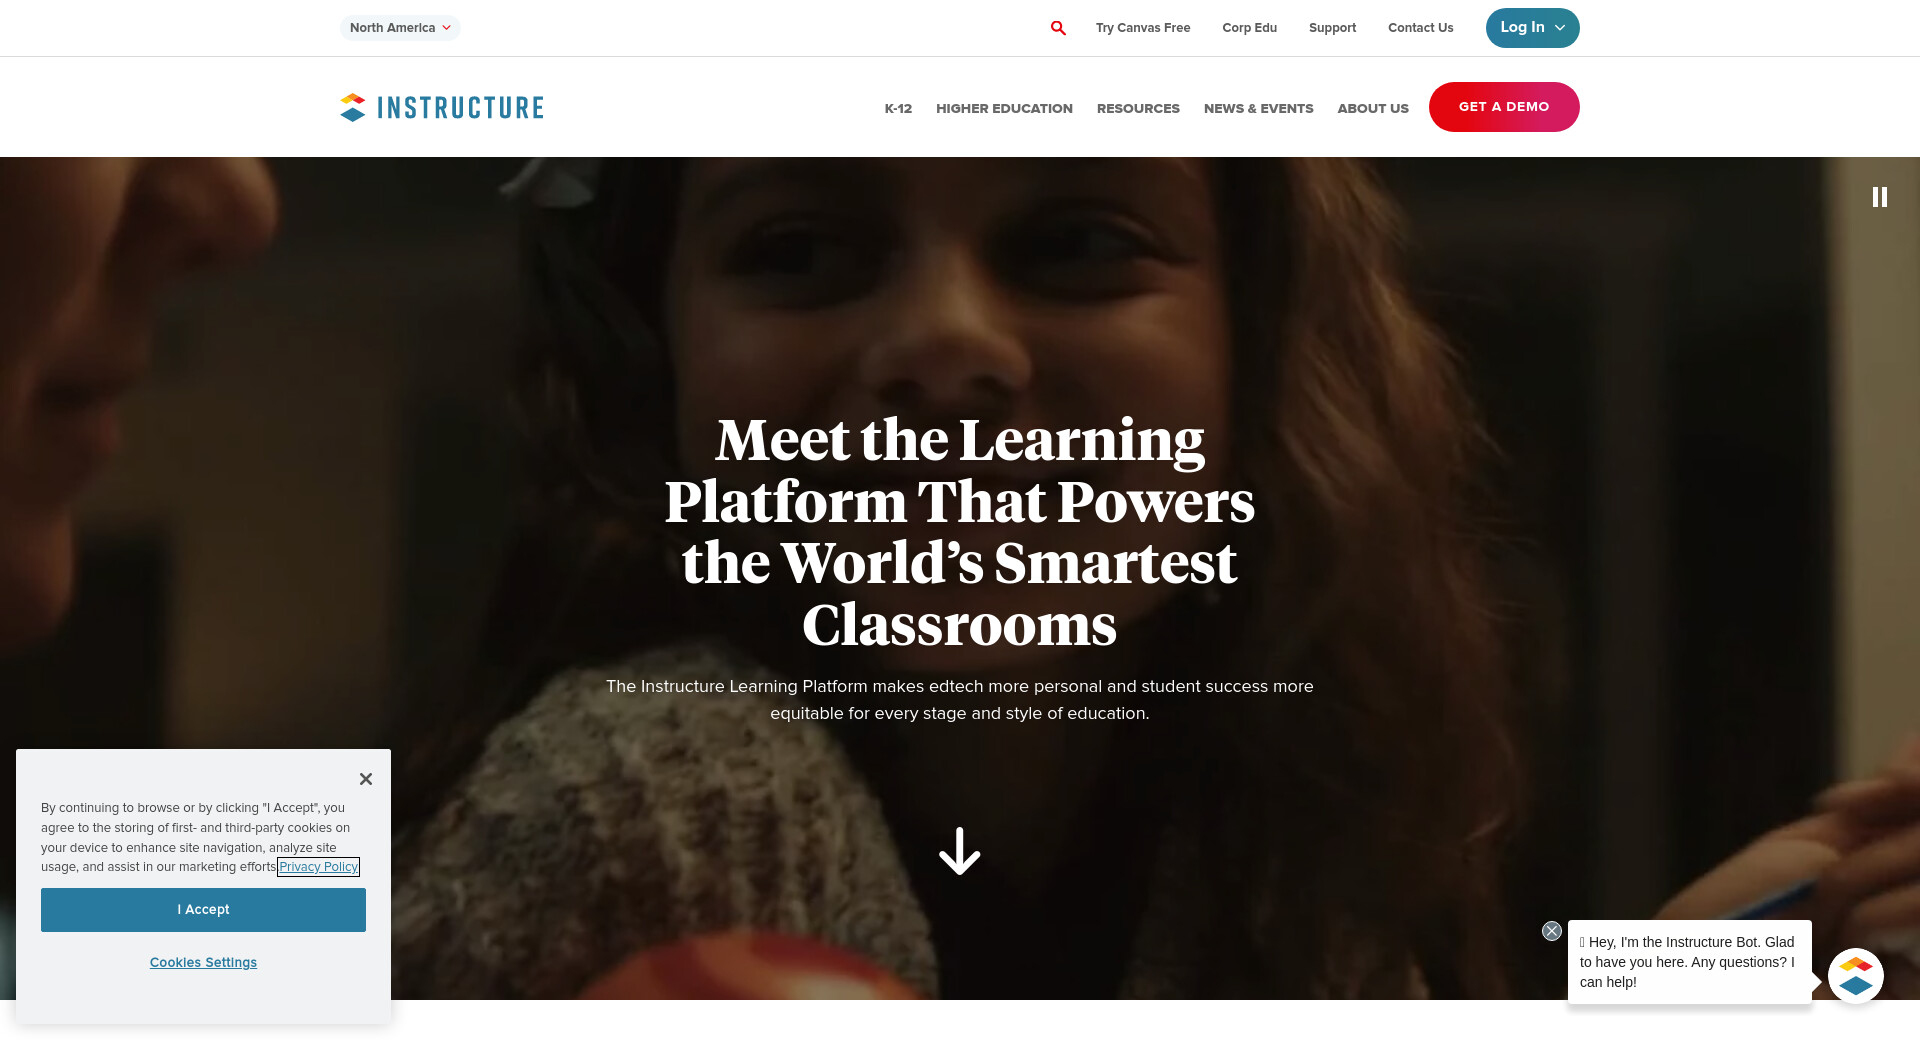Screen dimensions: 1920x1040
Task: Open the About Us menu
Action: pyautogui.click(x=1373, y=108)
